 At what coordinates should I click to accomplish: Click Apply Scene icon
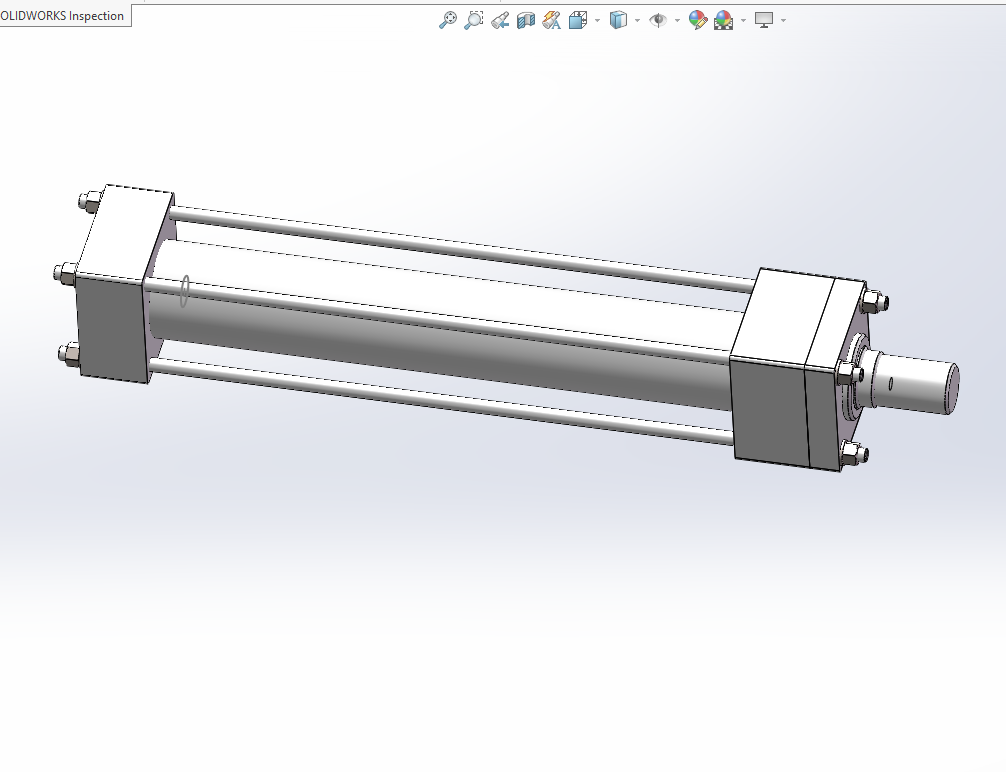coord(724,20)
